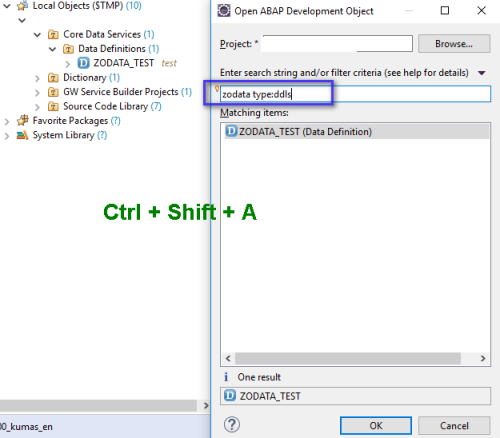Expand the Dictionary folder
Screen dimensions: 500x438
click(x=37, y=78)
